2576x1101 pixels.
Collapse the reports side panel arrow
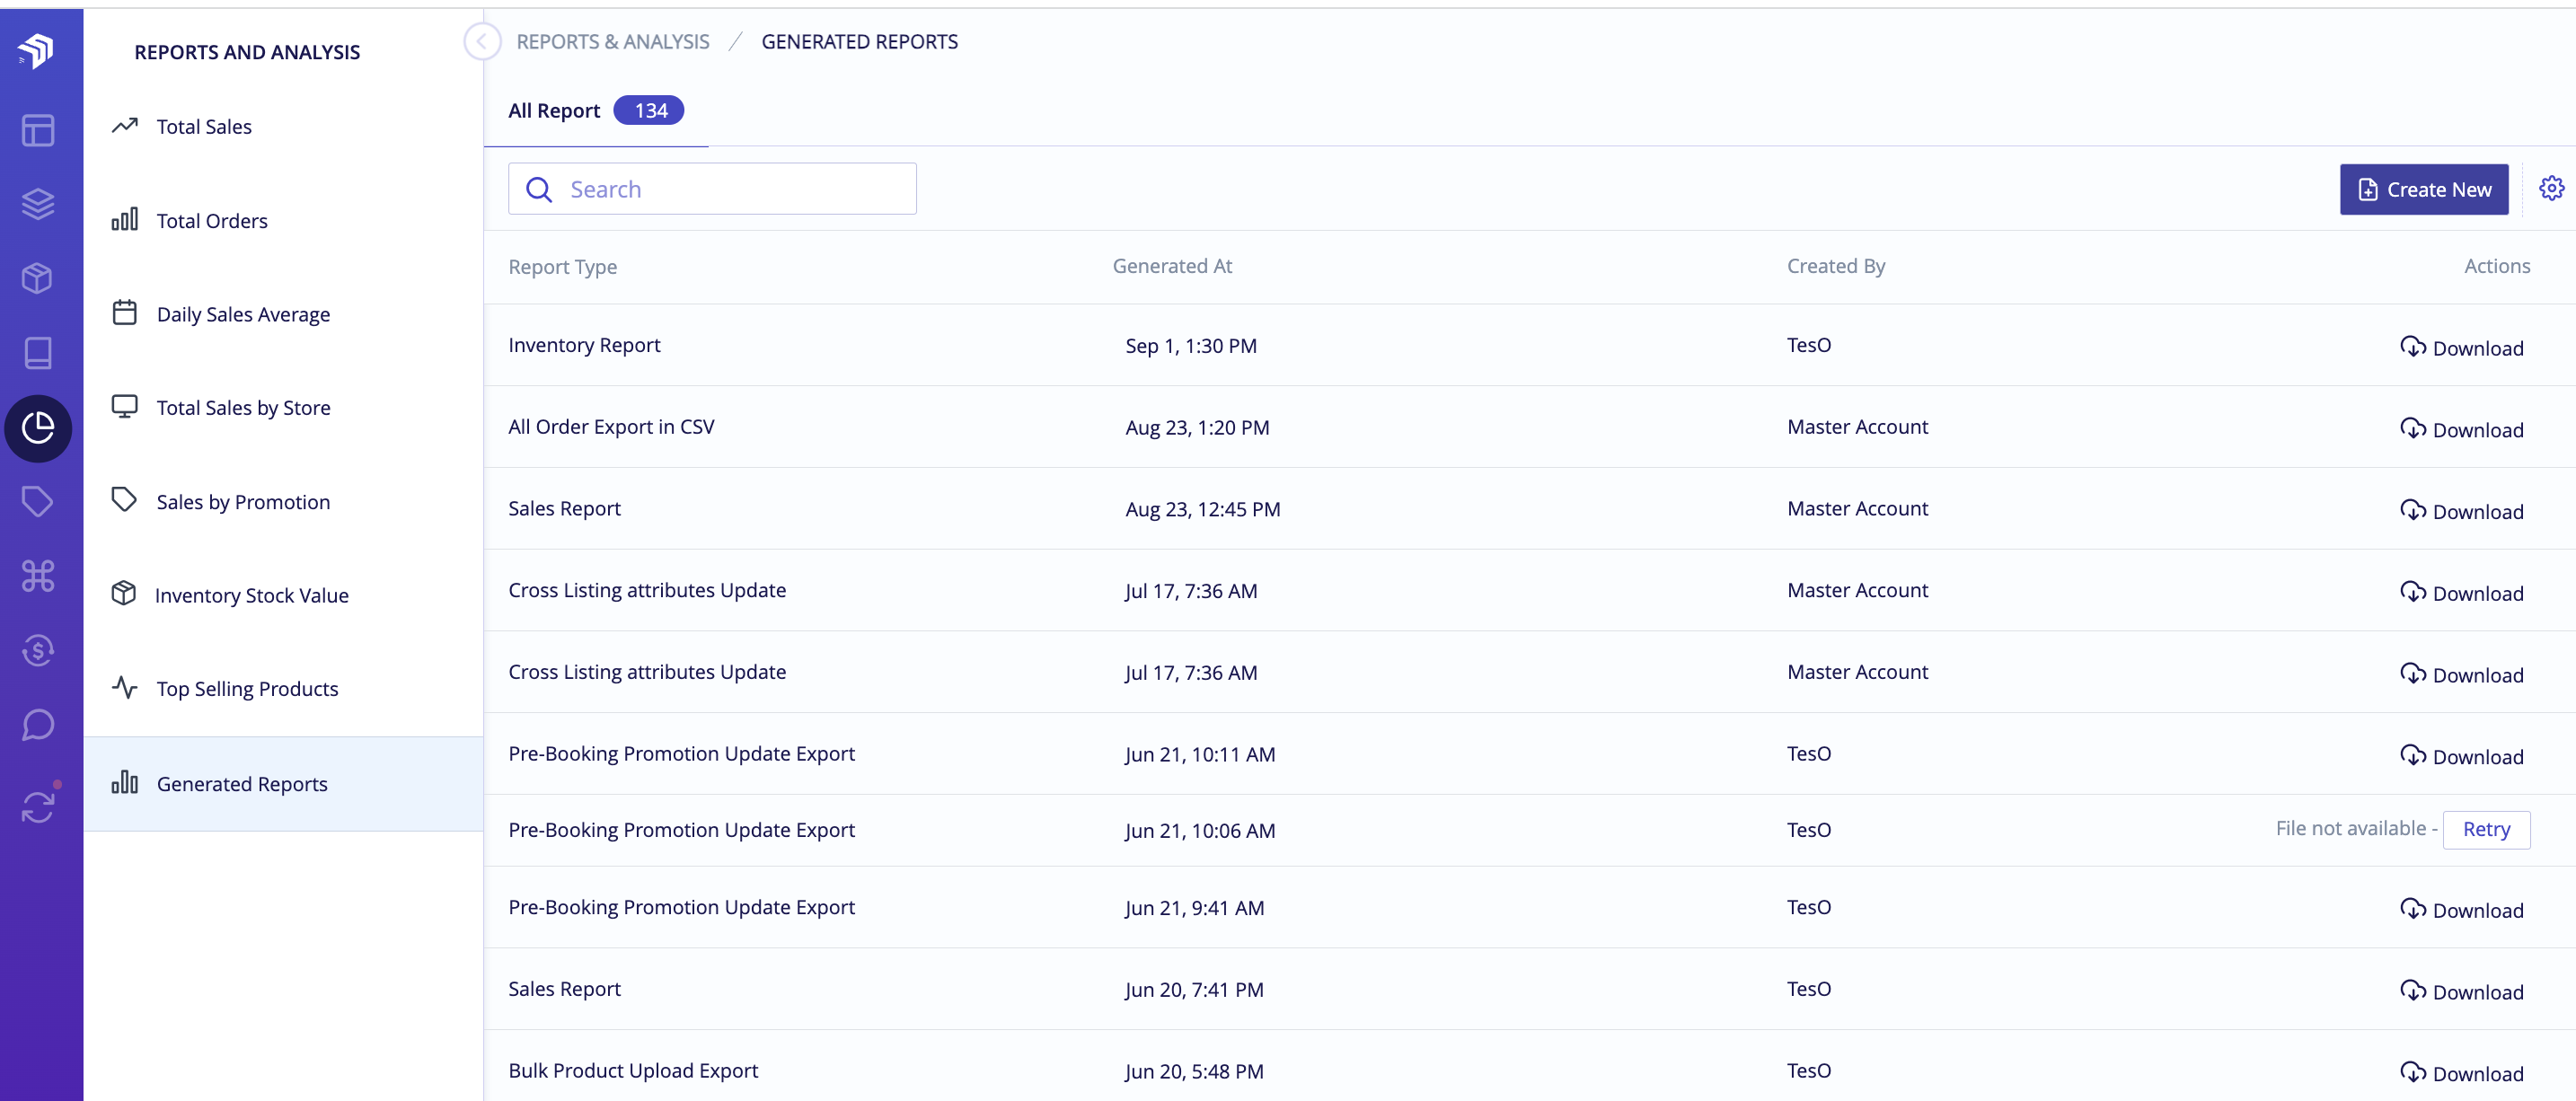[x=482, y=41]
